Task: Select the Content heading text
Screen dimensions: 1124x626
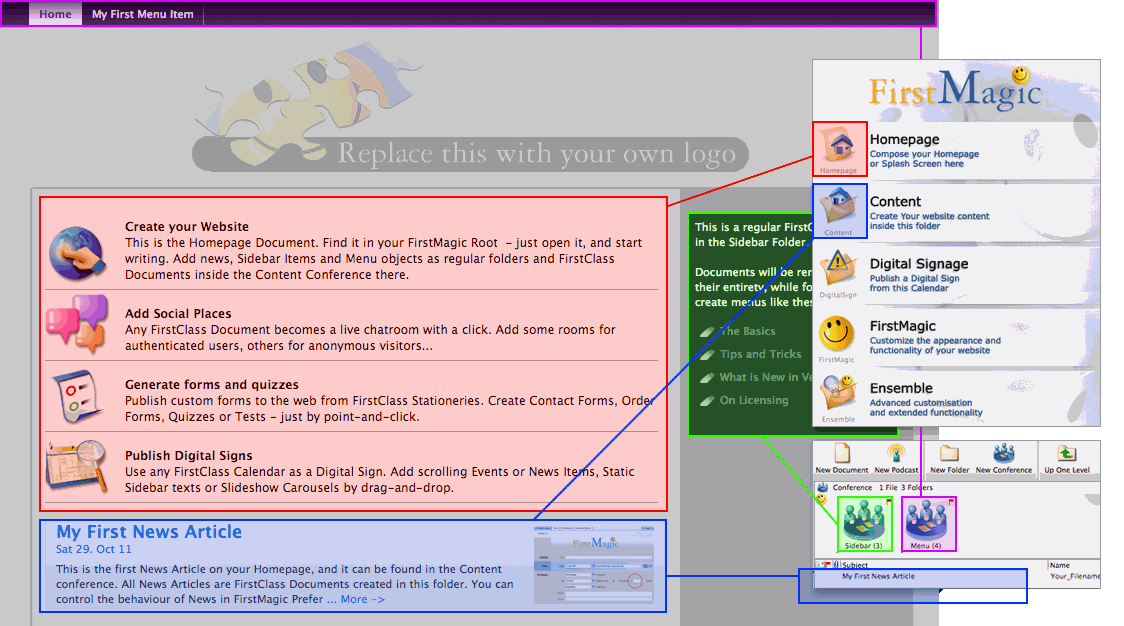Action: tap(895, 201)
